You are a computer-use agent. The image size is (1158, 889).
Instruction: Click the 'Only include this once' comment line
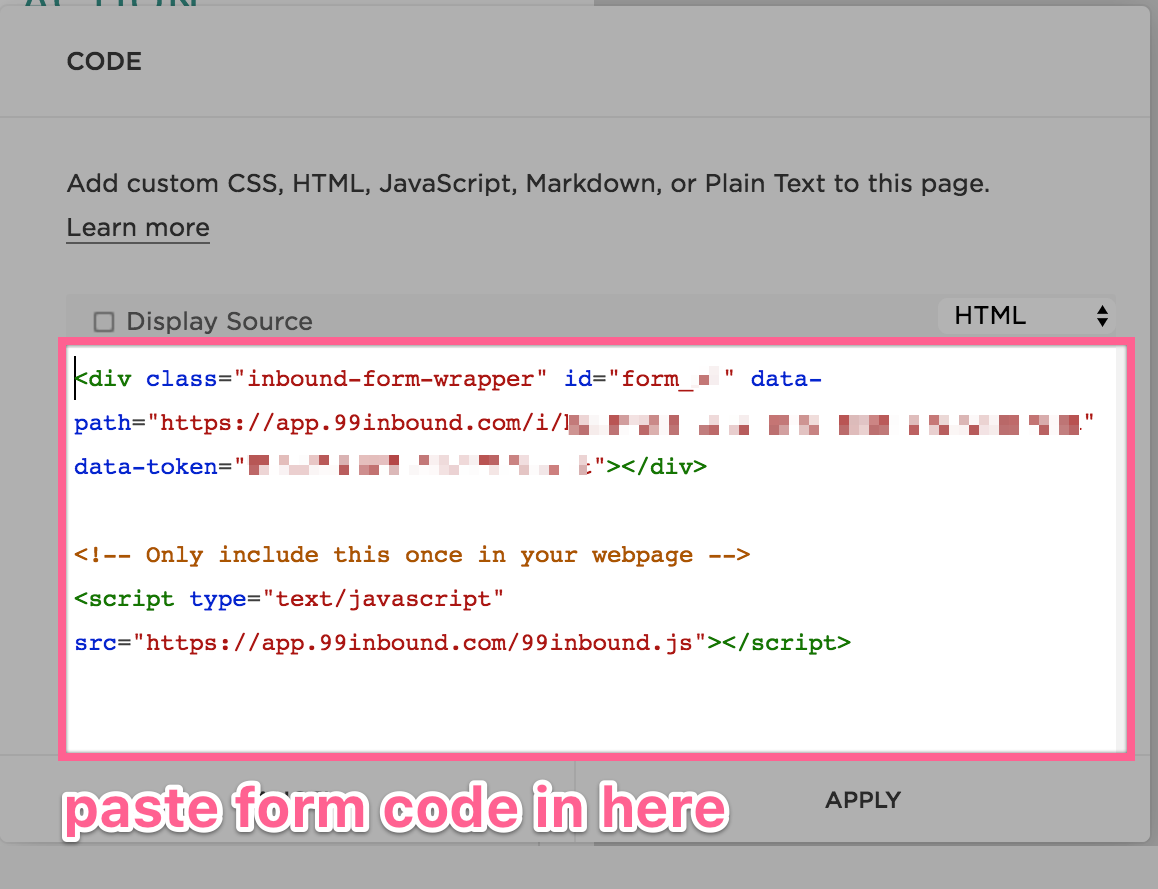pos(412,555)
